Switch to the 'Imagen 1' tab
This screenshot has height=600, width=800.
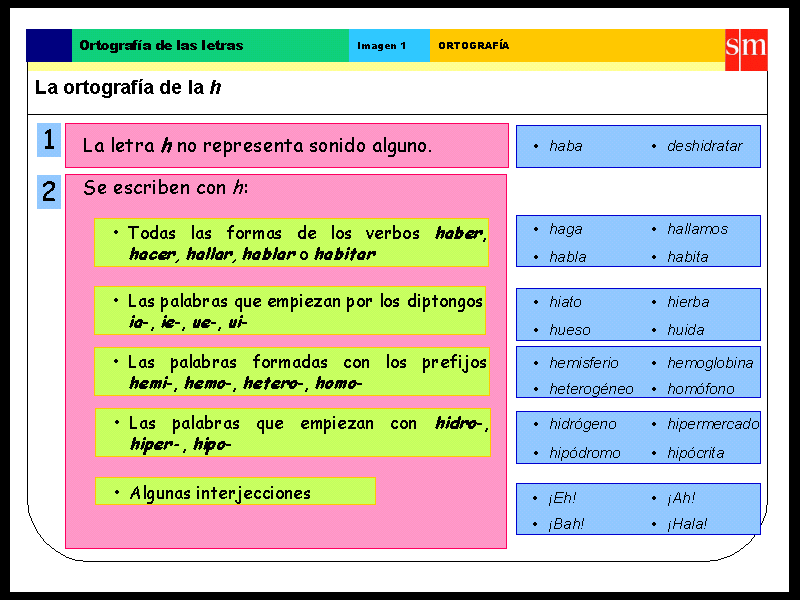click(388, 44)
